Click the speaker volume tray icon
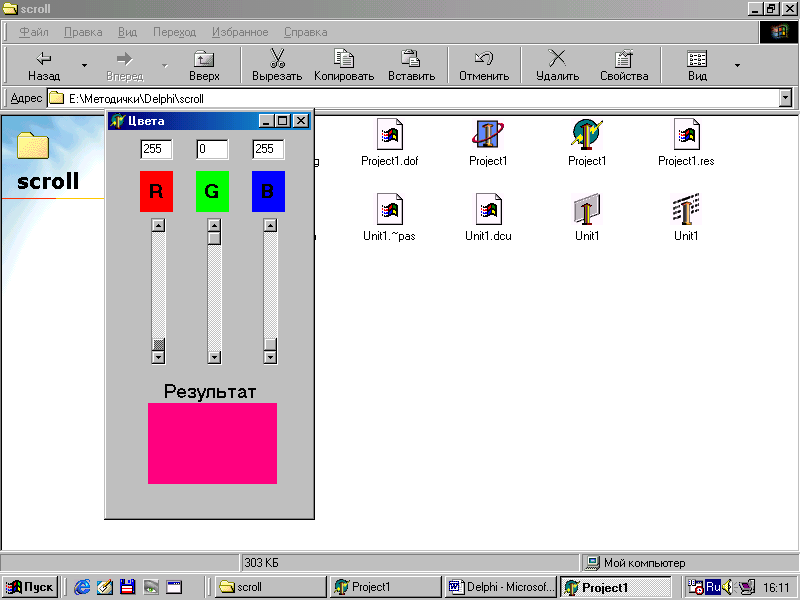This screenshot has height=600, width=800. [728, 587]
